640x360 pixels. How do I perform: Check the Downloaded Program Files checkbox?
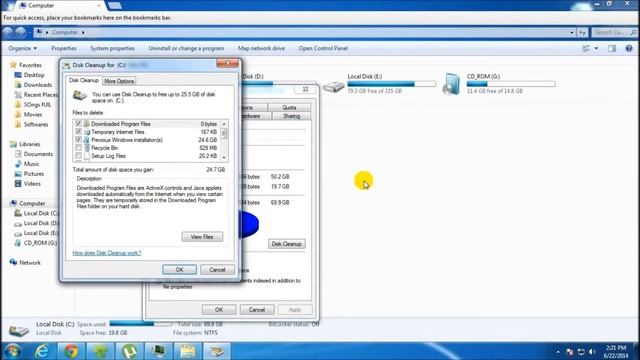click(x=78, y=124)
